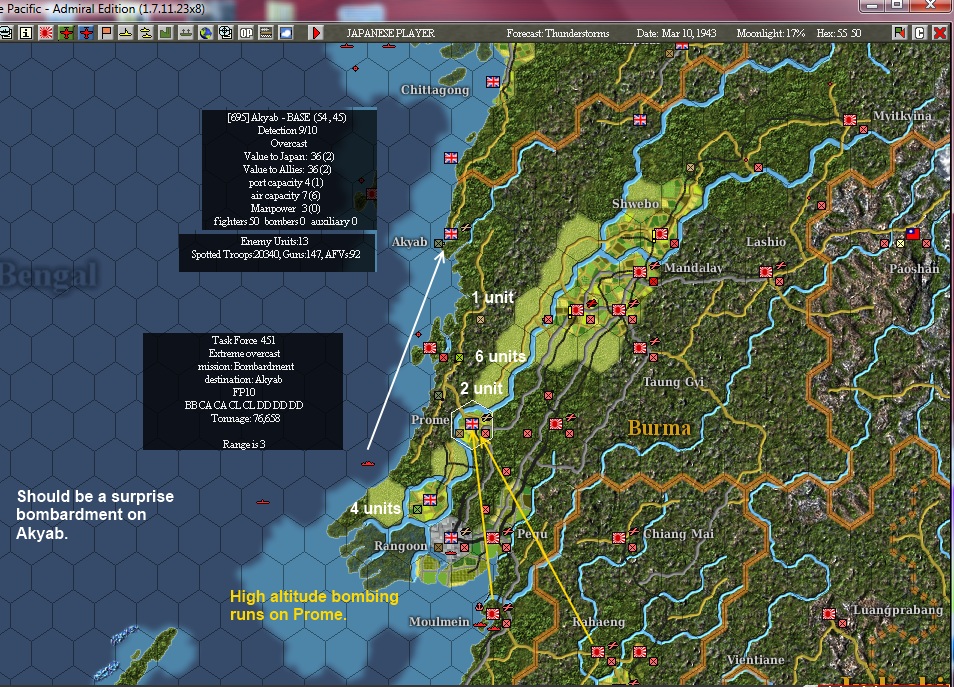Image resolution: width=954 pixels, height=687 pixels.
Task: Click the green-background aircraft list icon
Action: click(66, 33)
